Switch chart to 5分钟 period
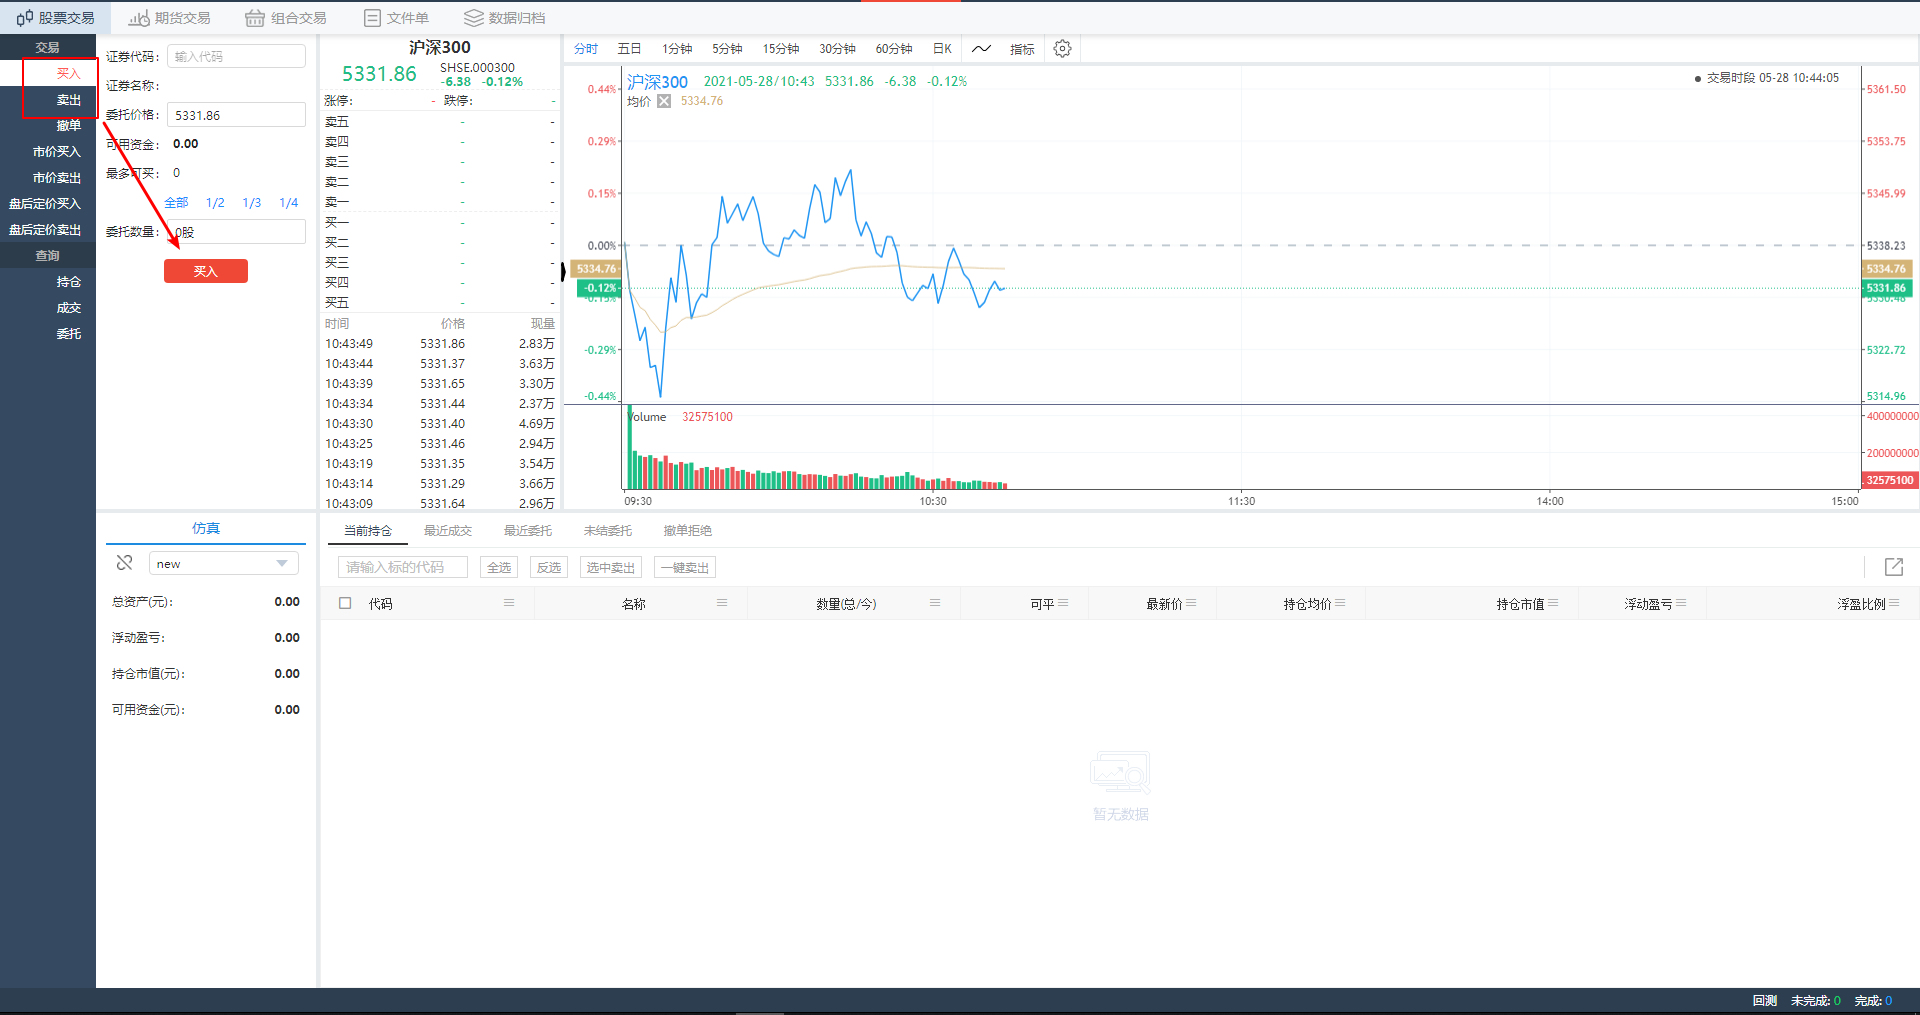Viewport: 1920px width, 1015px height. [727, 49]
